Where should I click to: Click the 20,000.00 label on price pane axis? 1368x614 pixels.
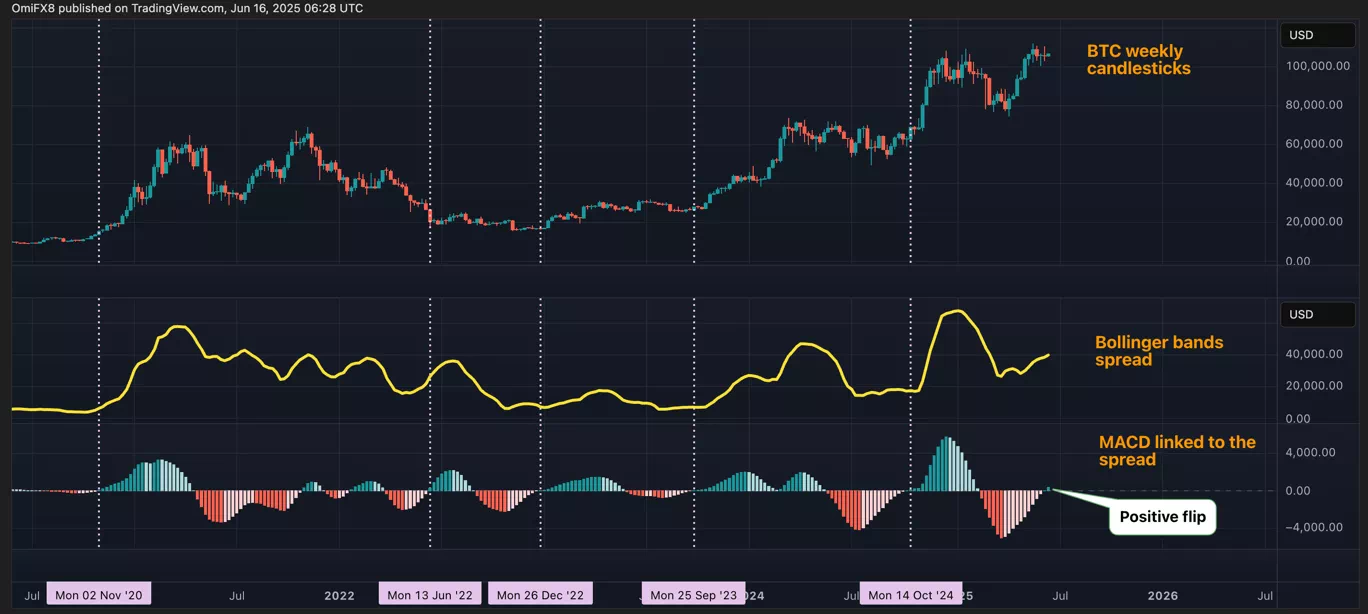(1315, 222)
